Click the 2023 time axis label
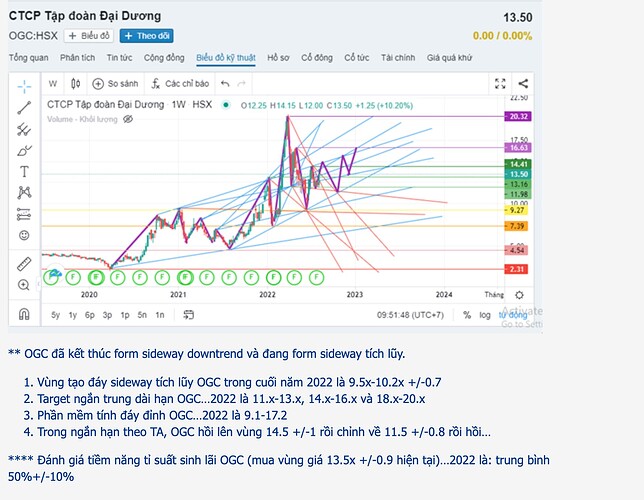Viewport: 644px width, 500px height. 355,295
